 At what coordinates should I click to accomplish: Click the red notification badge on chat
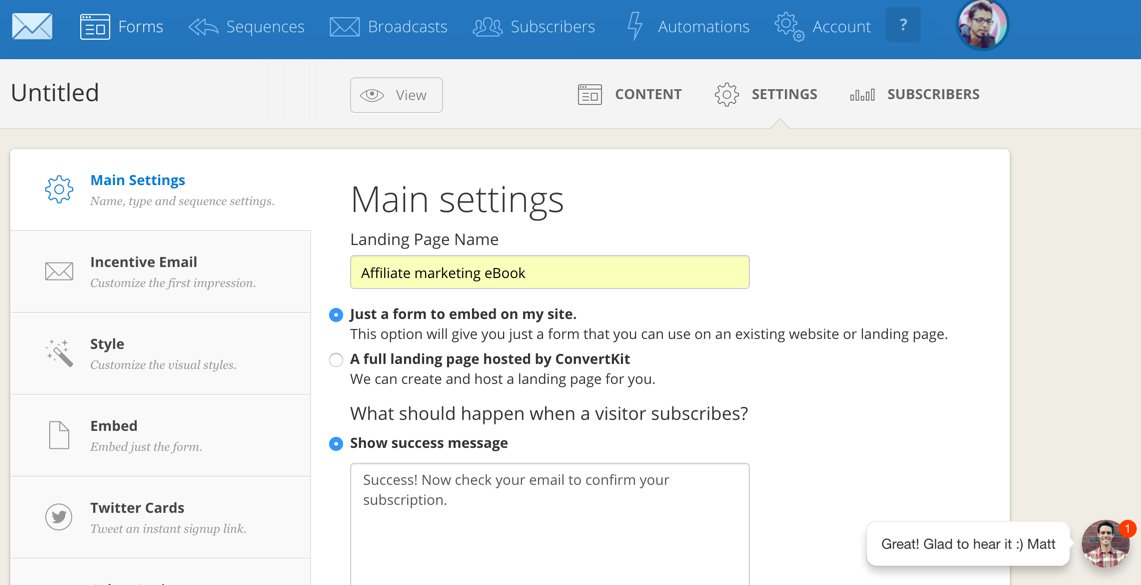click(x=1127, y=528)
